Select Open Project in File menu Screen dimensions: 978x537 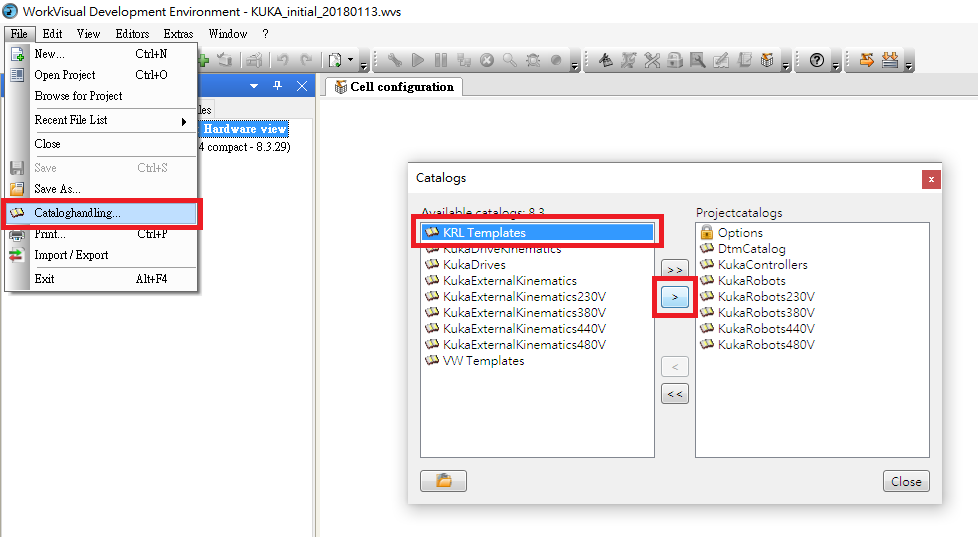tap(102, 75)
